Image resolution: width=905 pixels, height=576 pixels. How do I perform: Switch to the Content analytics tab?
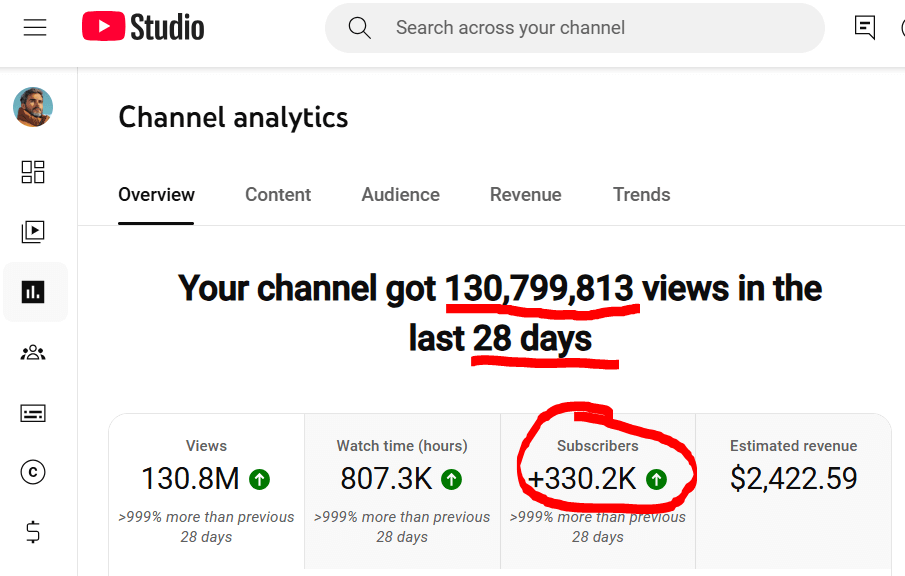click(x=278, y=195)
